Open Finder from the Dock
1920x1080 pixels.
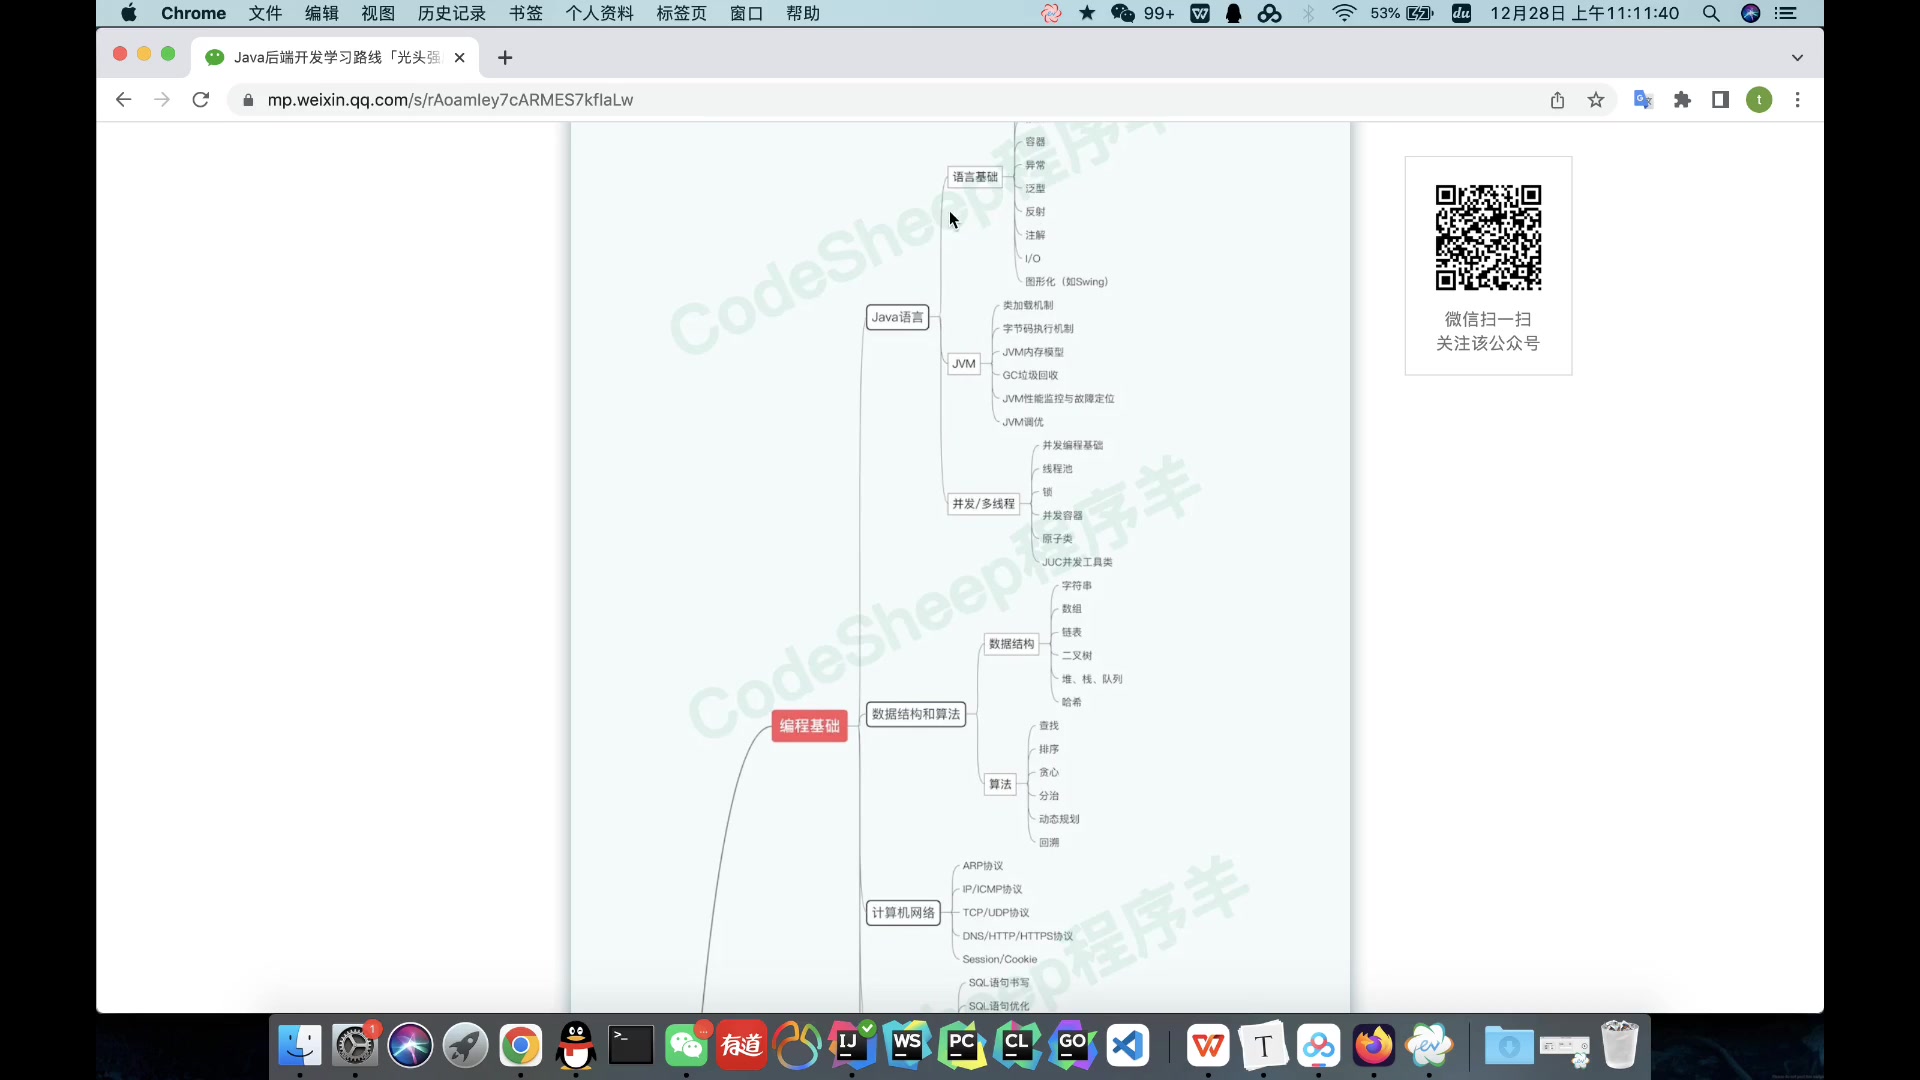pos(300,1046)
